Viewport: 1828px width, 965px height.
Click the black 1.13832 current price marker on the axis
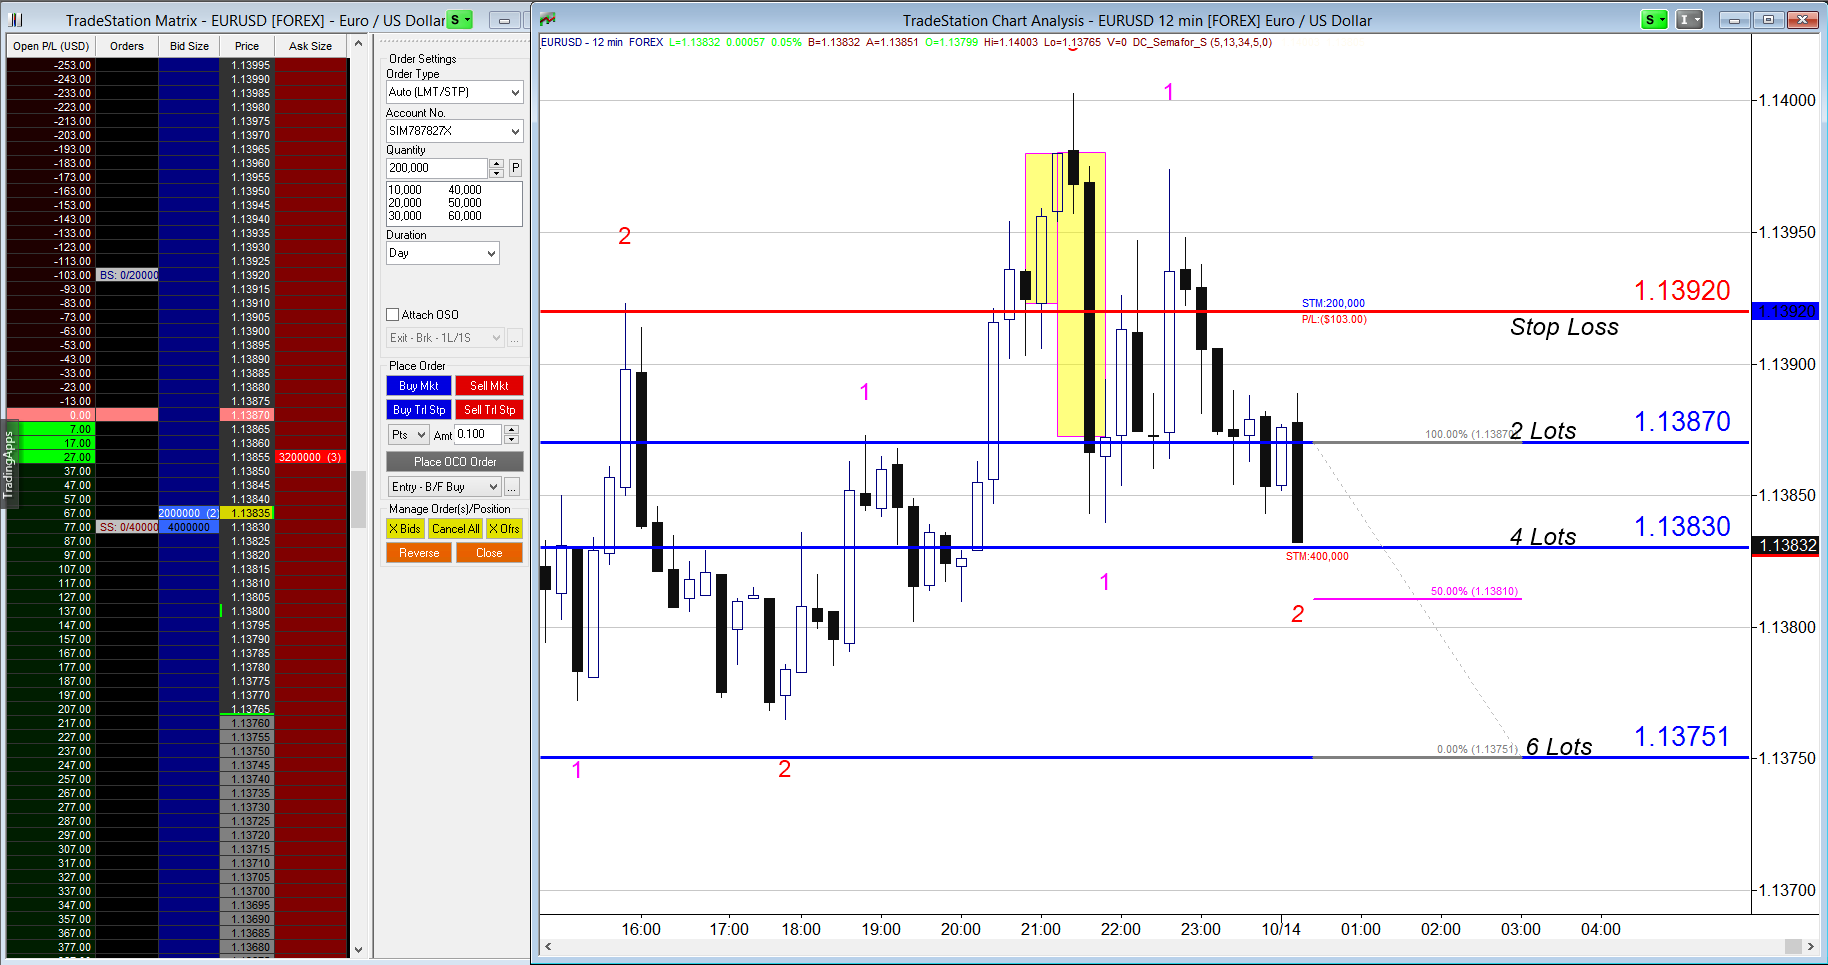click(x=1787, y=545)
